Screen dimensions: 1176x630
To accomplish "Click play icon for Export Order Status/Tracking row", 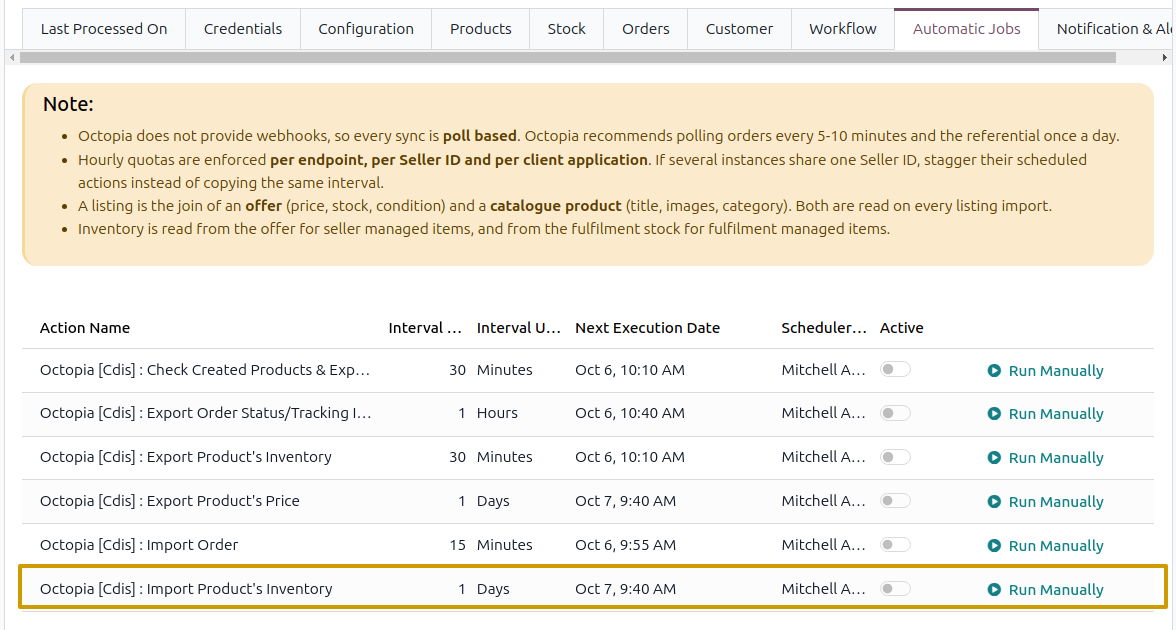I will [994, 414].
